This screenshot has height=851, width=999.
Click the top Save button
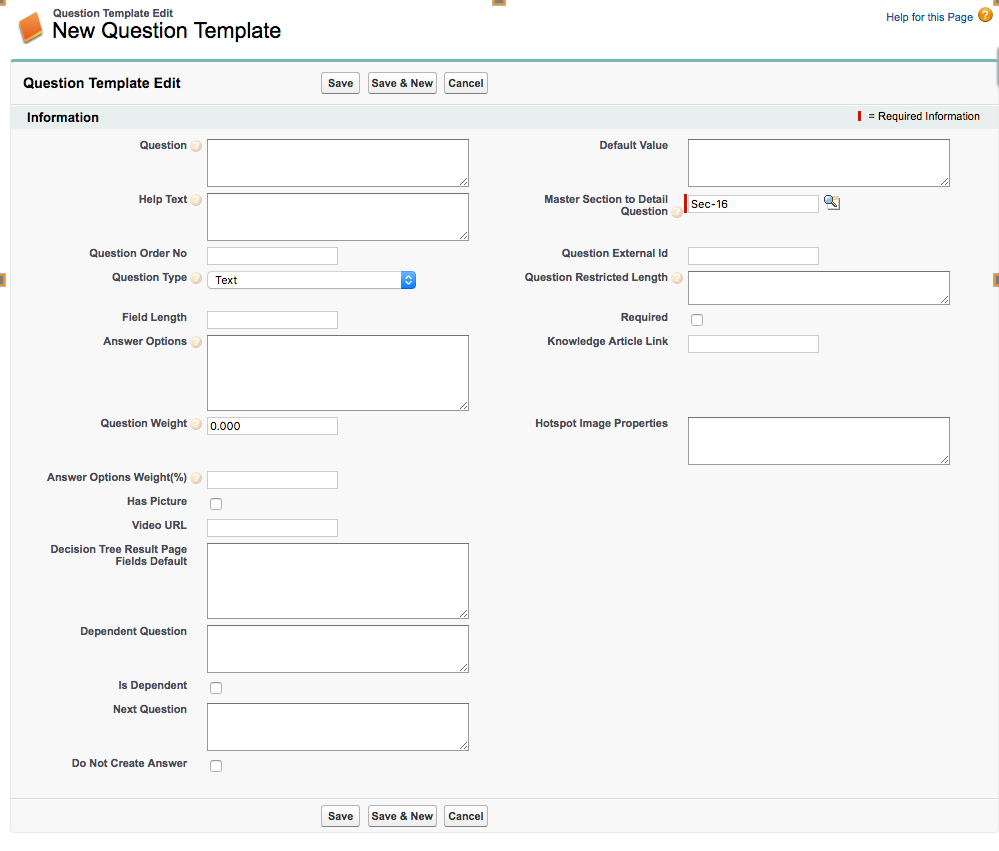click(x=340, y=83)
